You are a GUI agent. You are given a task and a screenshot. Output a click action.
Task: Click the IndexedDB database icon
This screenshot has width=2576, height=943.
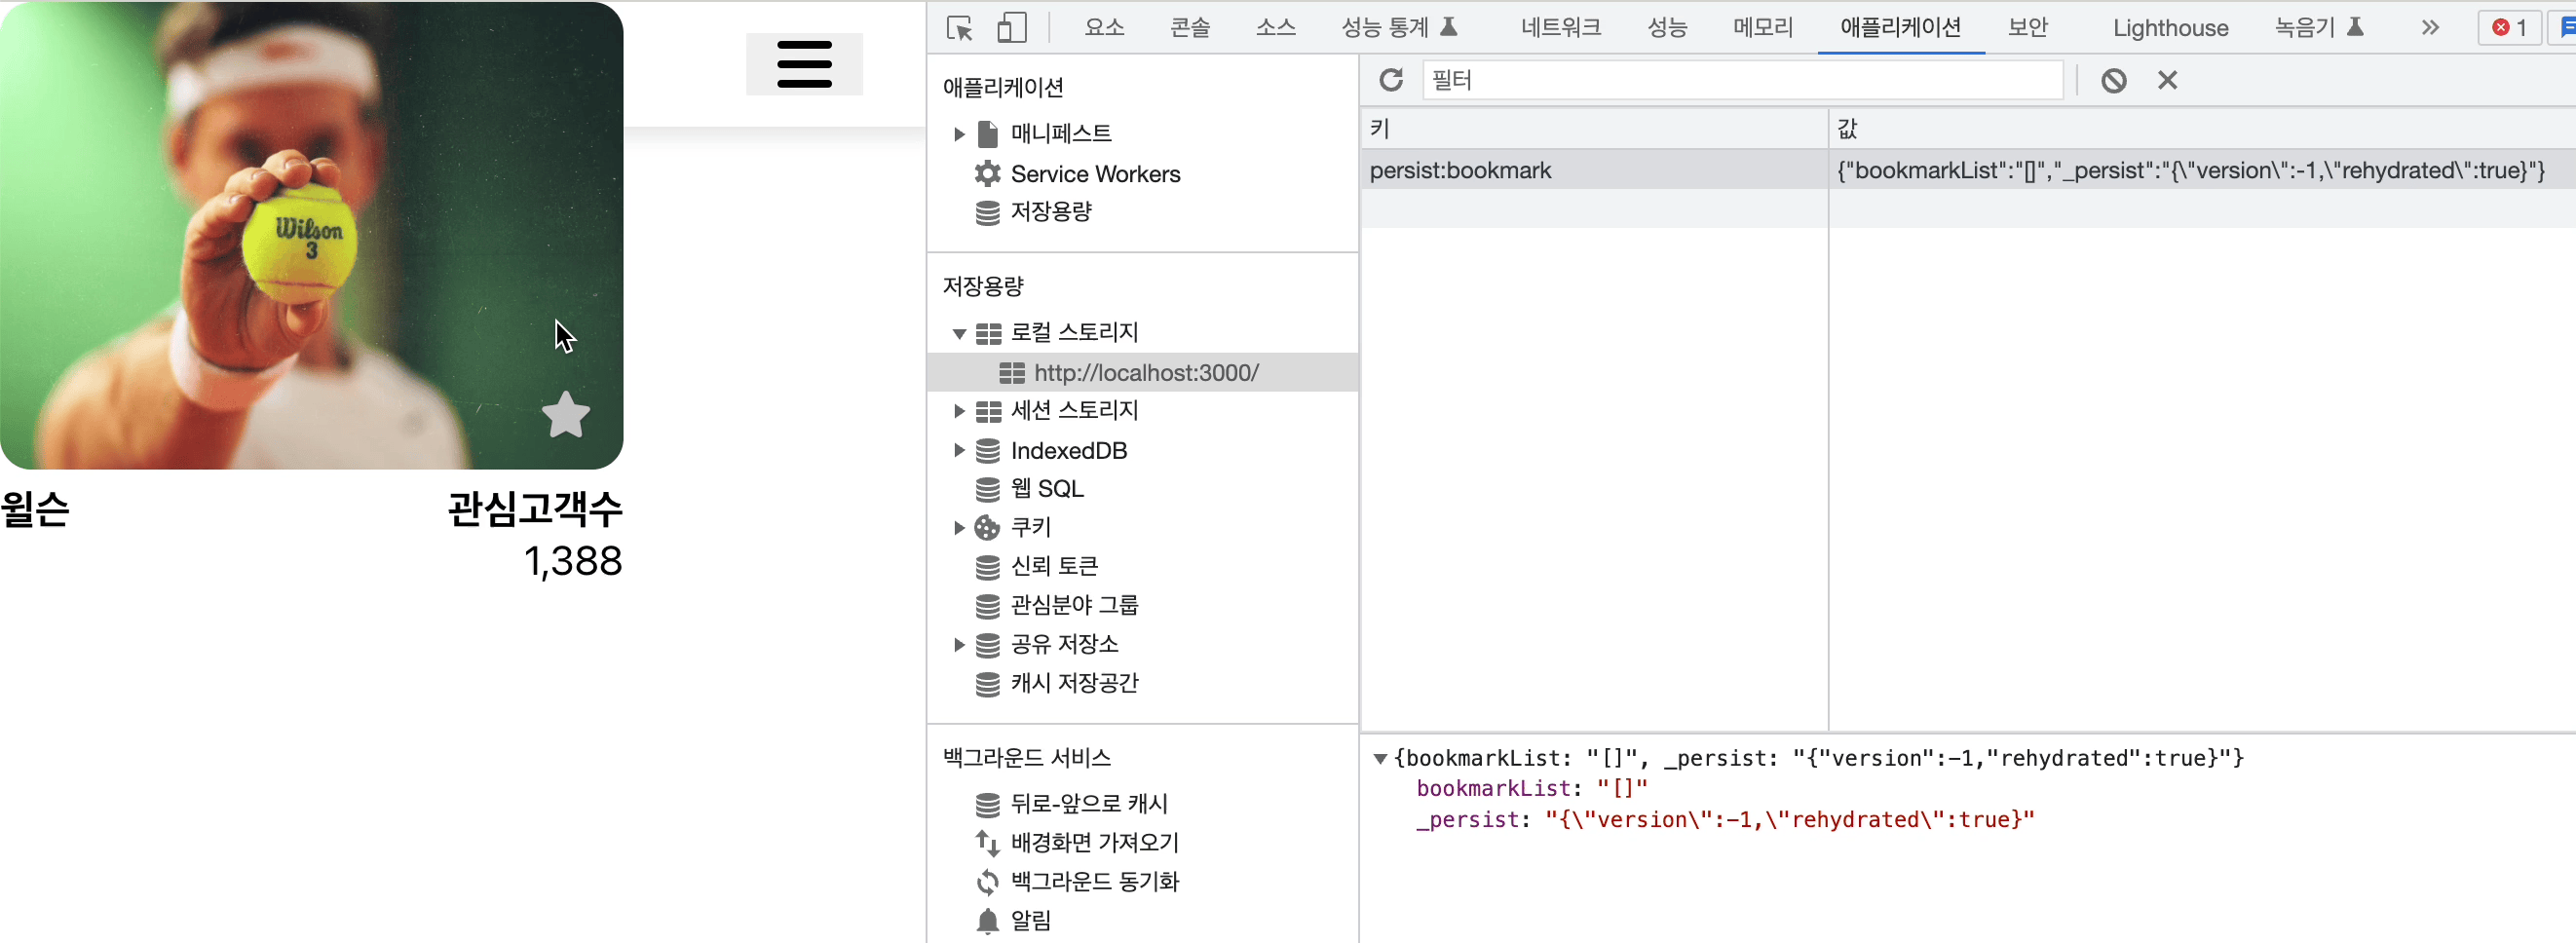point(987,451)
